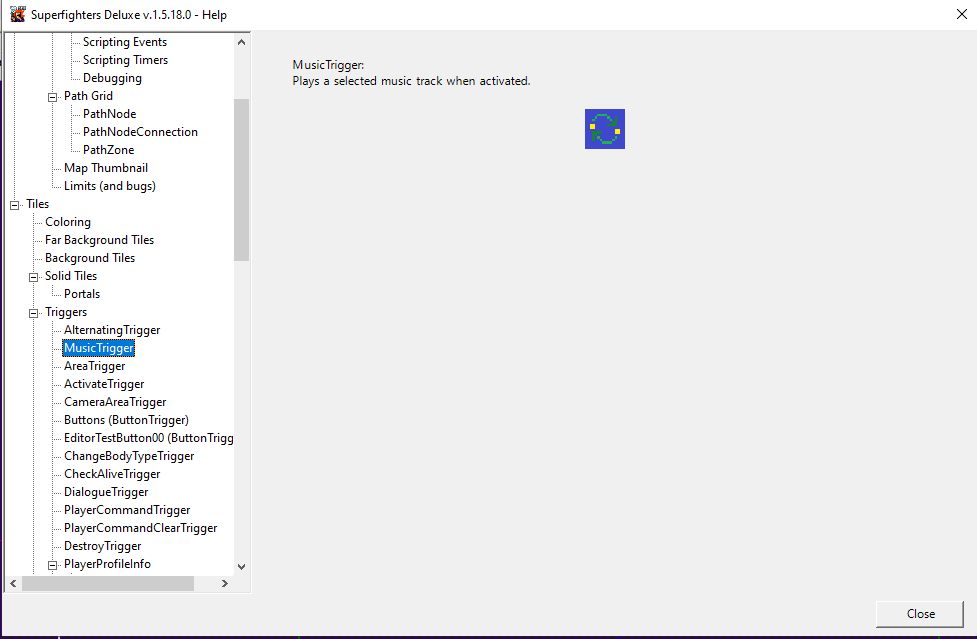Click the Superfighters Deluxe app icon in title bar
The image size is (977, 639).
point(17,14)
